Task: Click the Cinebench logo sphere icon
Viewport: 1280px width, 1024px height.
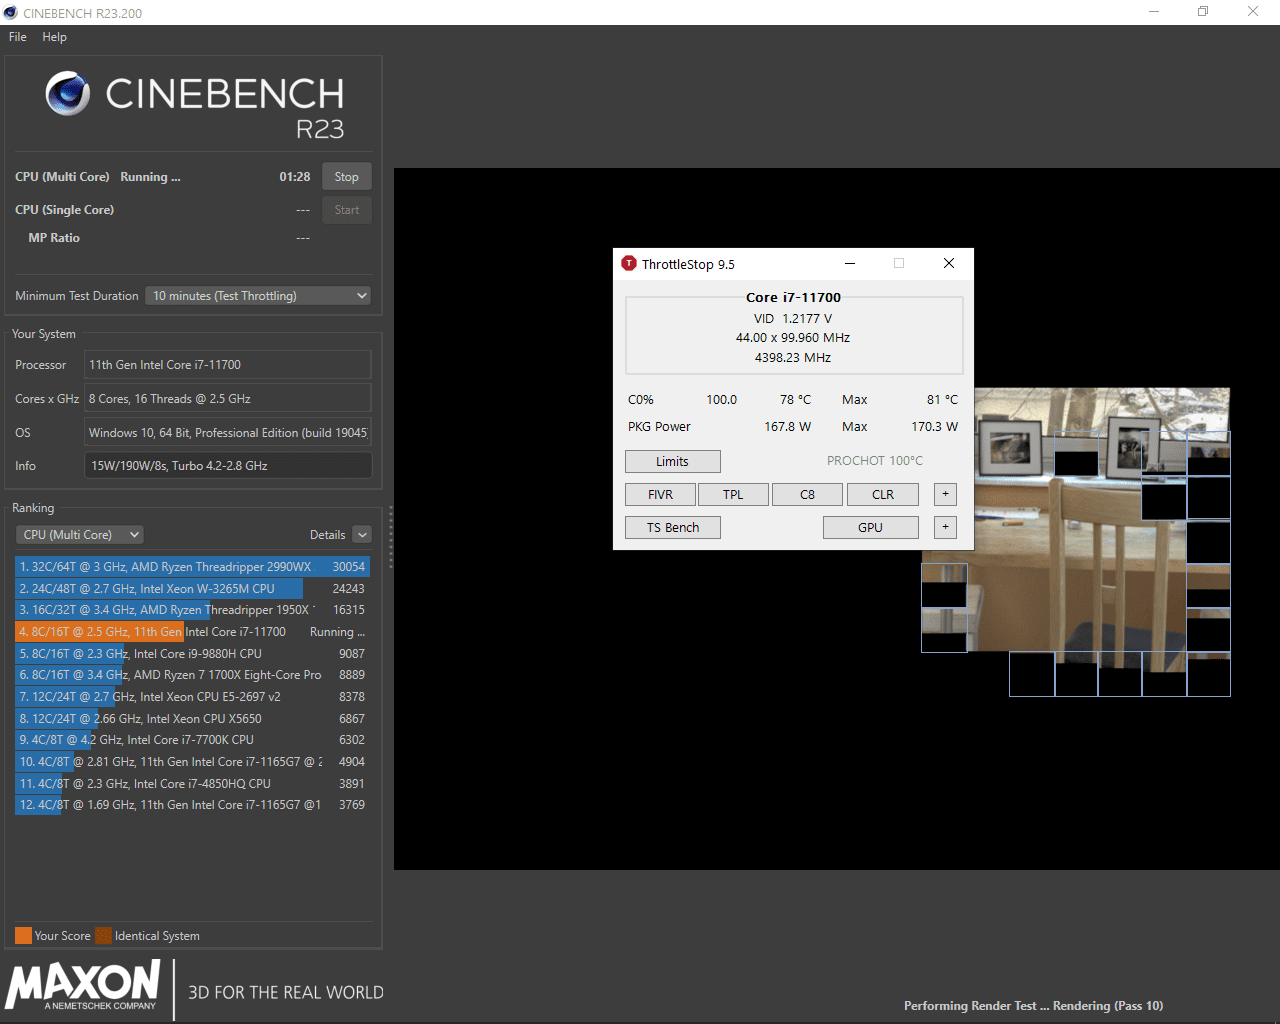Action: click(68, 94)
